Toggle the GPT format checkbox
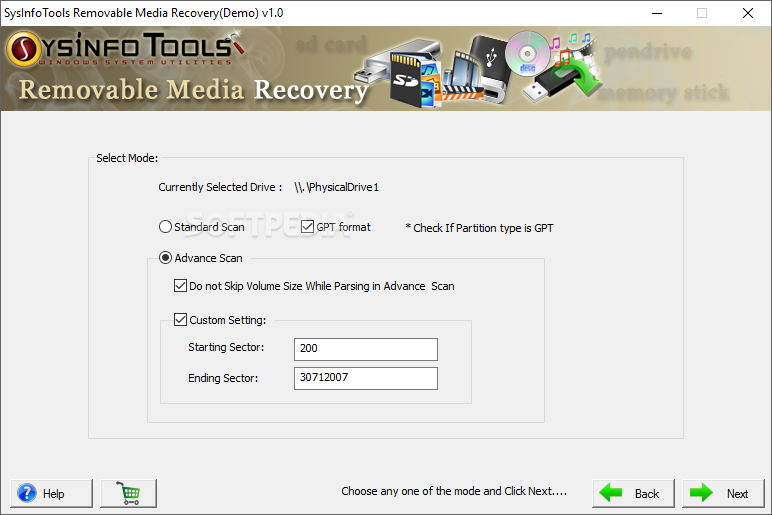772x515 pixels. click(307, 227)
